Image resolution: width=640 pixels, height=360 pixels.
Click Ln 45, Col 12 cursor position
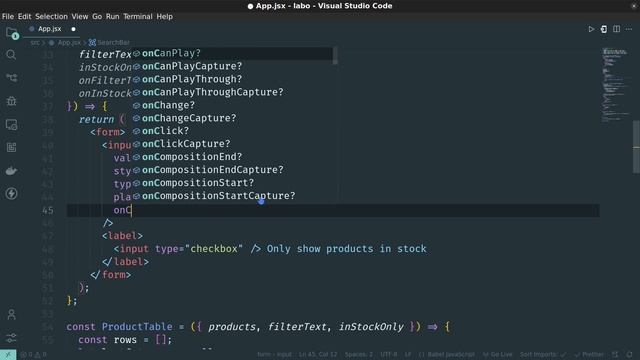coord(318,355)
